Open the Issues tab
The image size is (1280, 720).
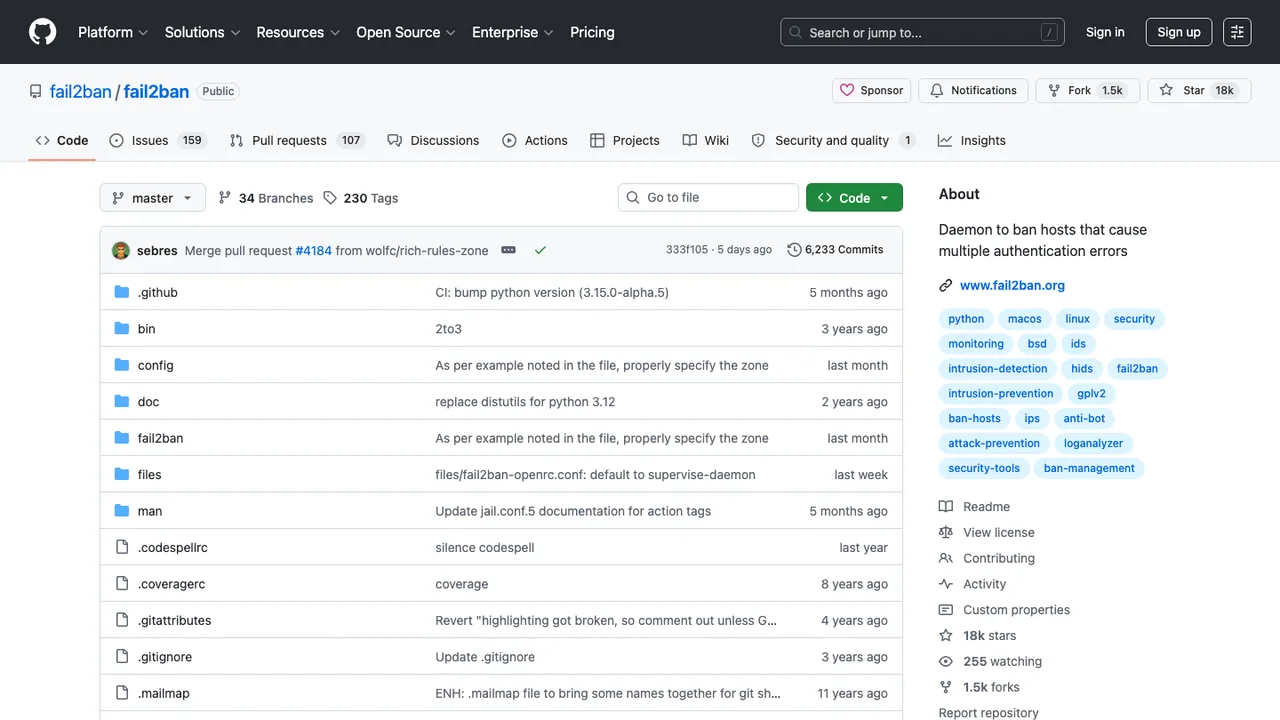coord(158,141)
